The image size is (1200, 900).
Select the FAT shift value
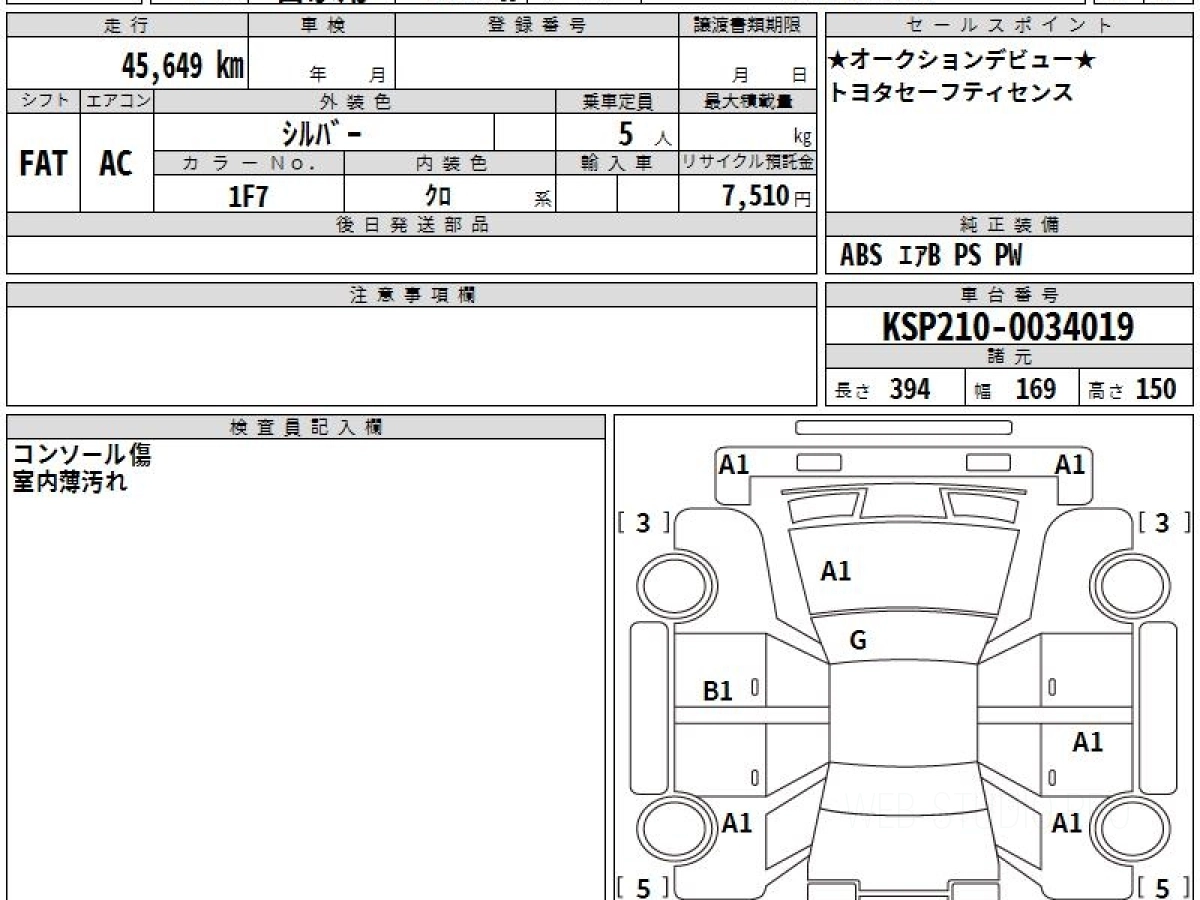click(43, 163)
